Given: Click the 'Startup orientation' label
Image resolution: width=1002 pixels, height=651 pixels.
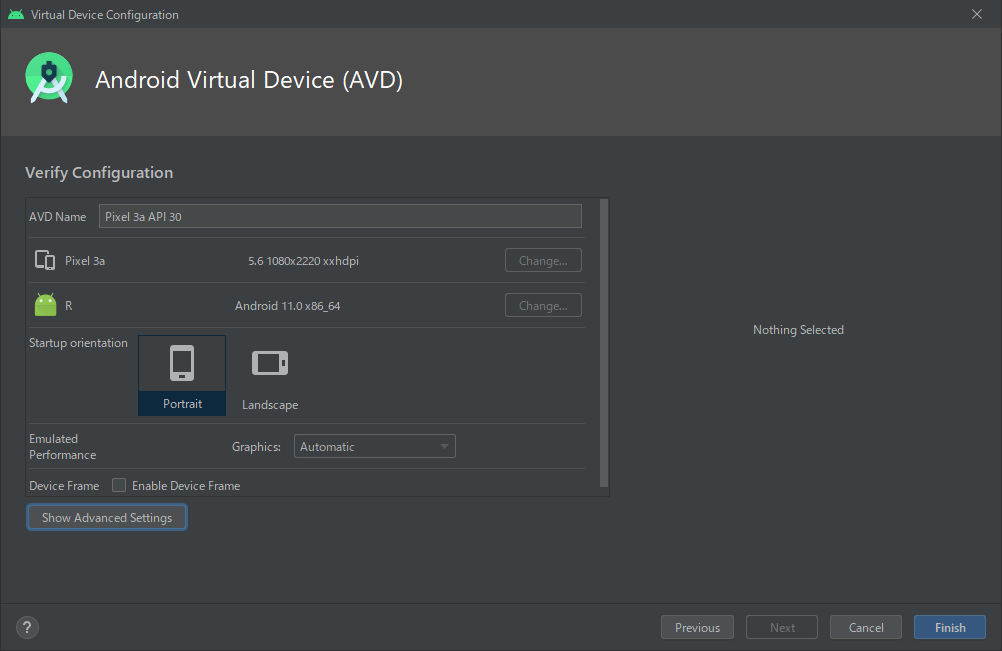Looking at the screenshot, I should click(x=78, y=343).
